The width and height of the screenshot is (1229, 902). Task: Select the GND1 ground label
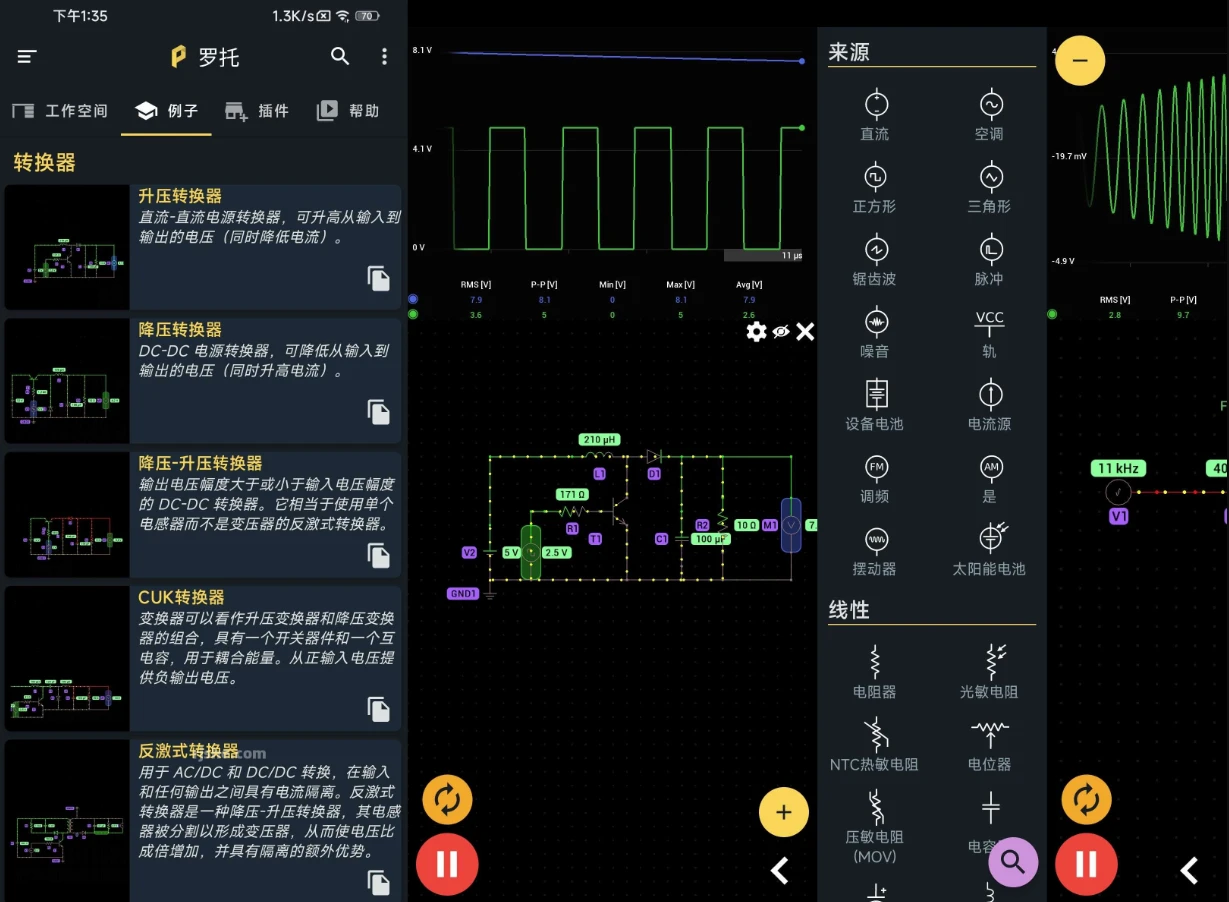[464, 594]
